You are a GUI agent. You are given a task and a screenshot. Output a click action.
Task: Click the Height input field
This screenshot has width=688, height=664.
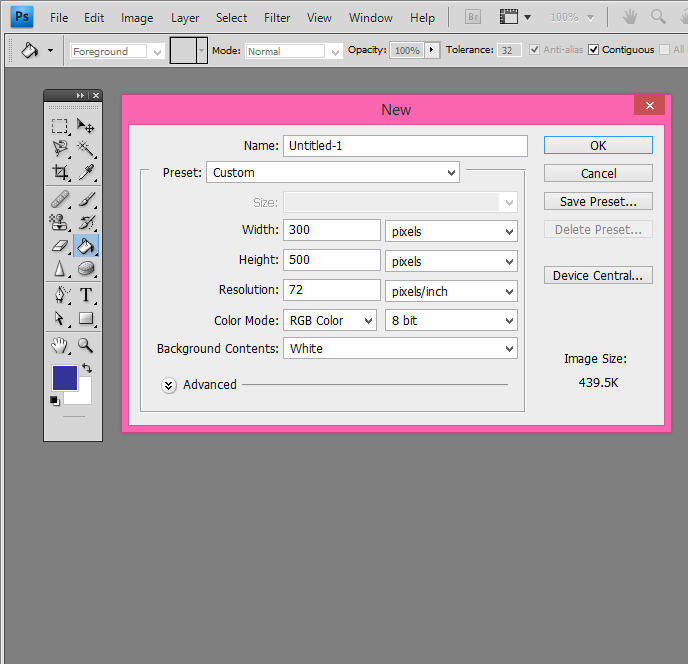coord(332,260)
